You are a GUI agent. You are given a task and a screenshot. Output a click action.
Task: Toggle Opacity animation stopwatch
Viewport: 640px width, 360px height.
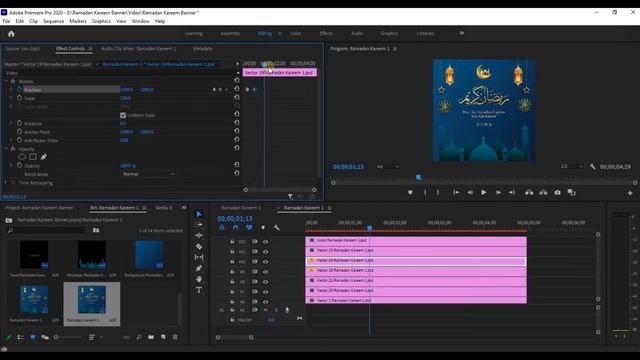pos(20,166)
